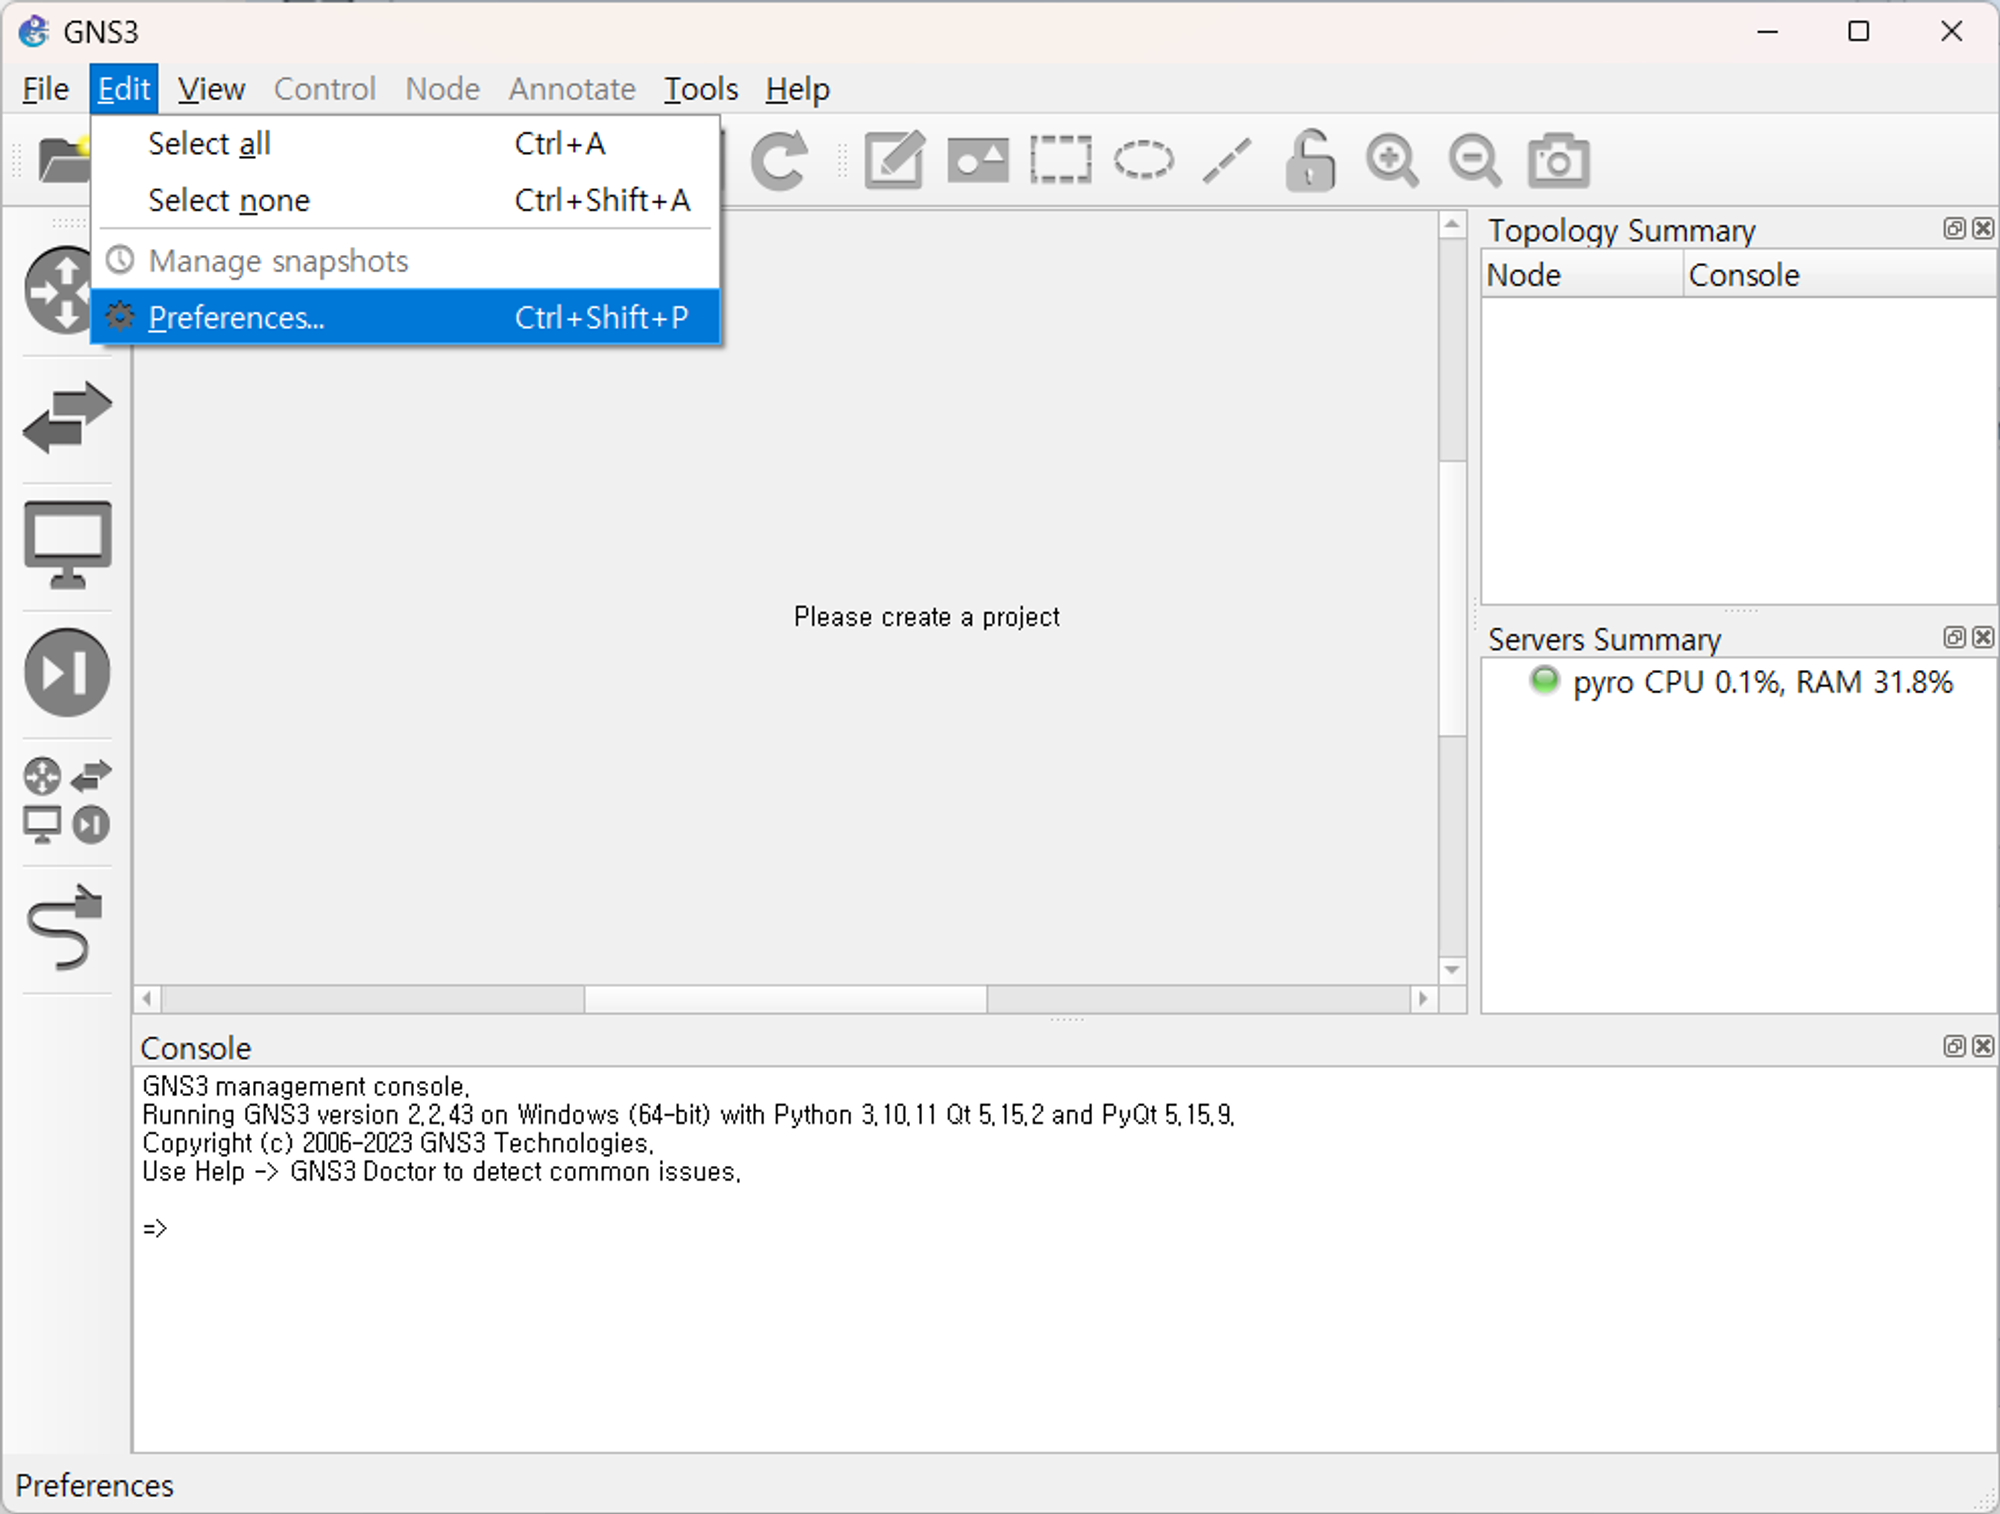Select the draw ellipse tool
Viewport: 2000px width, 1514px height.
1144,160
